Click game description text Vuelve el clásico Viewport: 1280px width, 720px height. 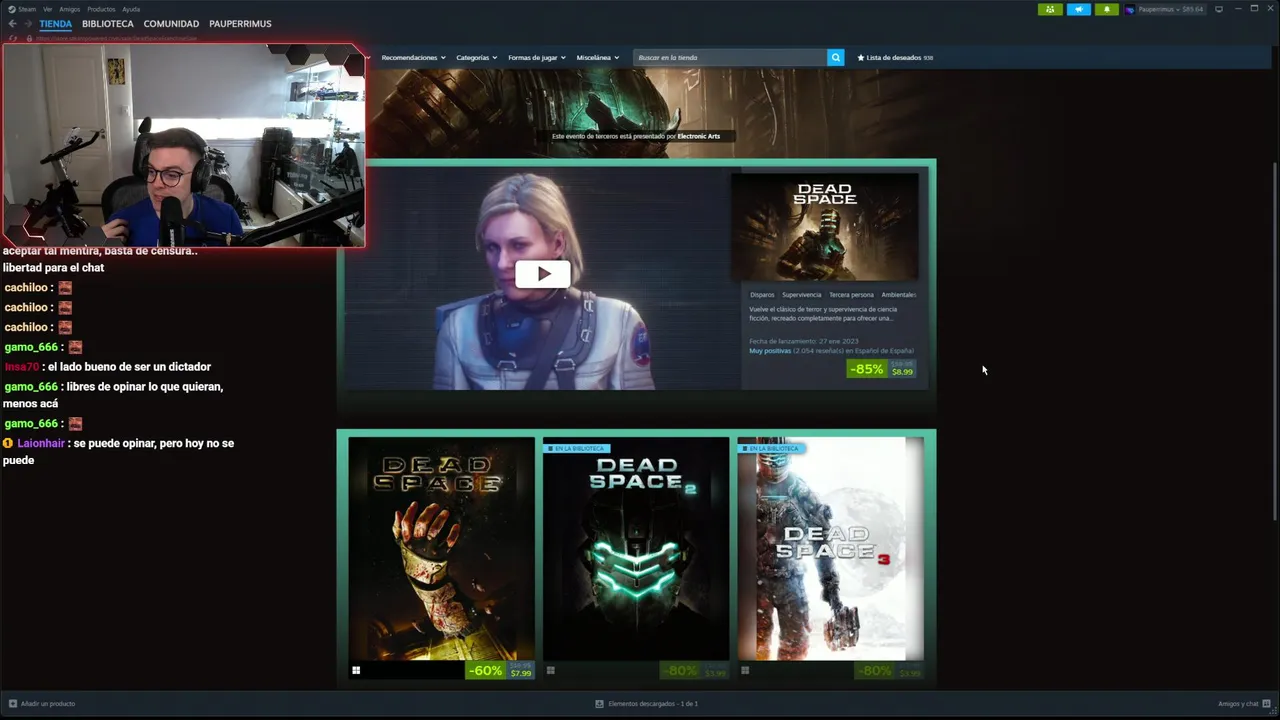click(x=823, y=314)
